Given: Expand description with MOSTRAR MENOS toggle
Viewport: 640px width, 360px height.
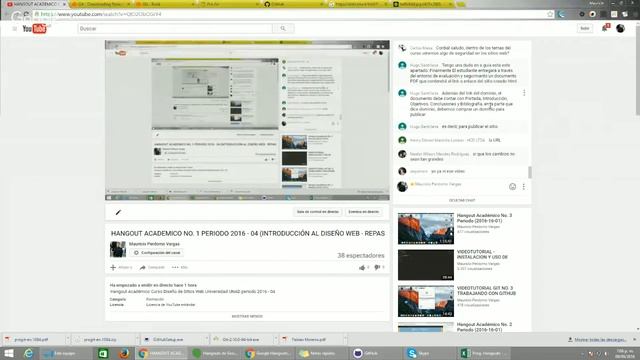Looking at the screenshot, I should click(247, 316).
